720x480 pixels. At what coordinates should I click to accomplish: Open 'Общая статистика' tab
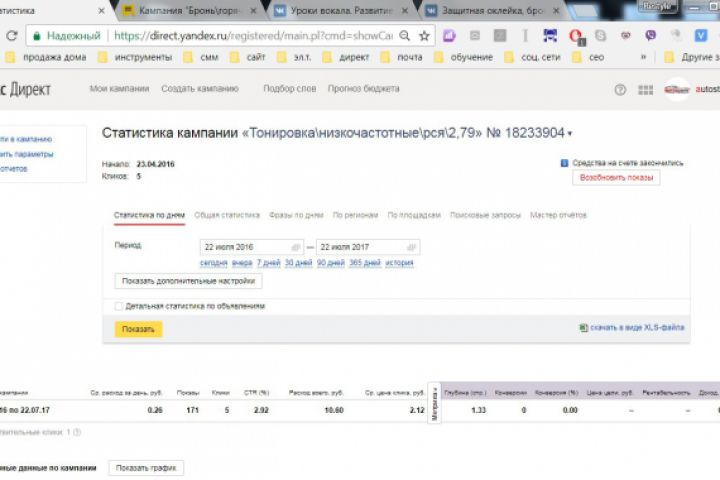pyautogui.click(x=227, y=215)
